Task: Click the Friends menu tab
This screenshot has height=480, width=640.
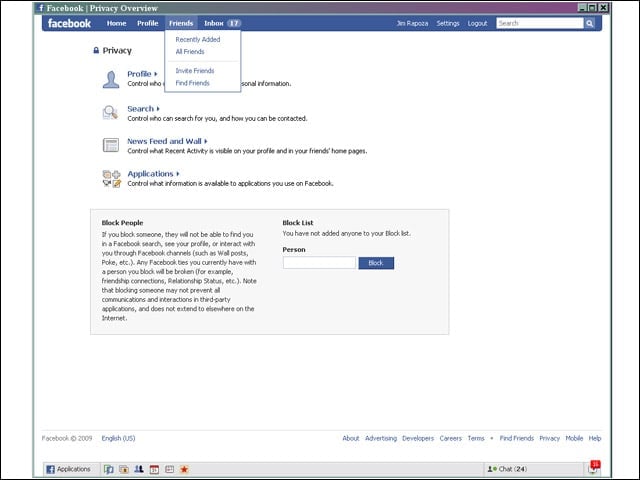Action: [x=181, y=23]
